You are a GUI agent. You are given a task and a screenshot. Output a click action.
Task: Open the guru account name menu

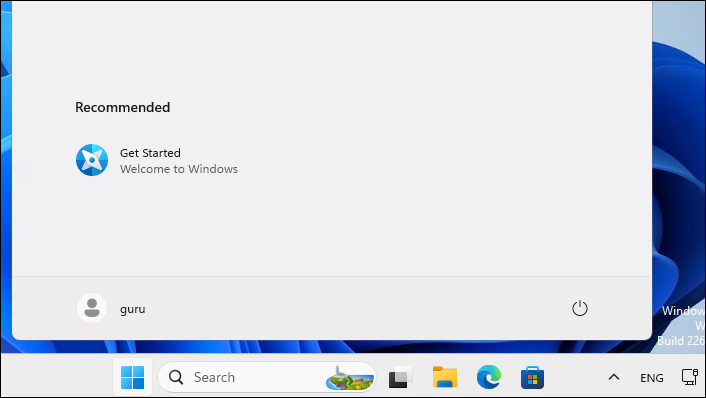point(132,309)
